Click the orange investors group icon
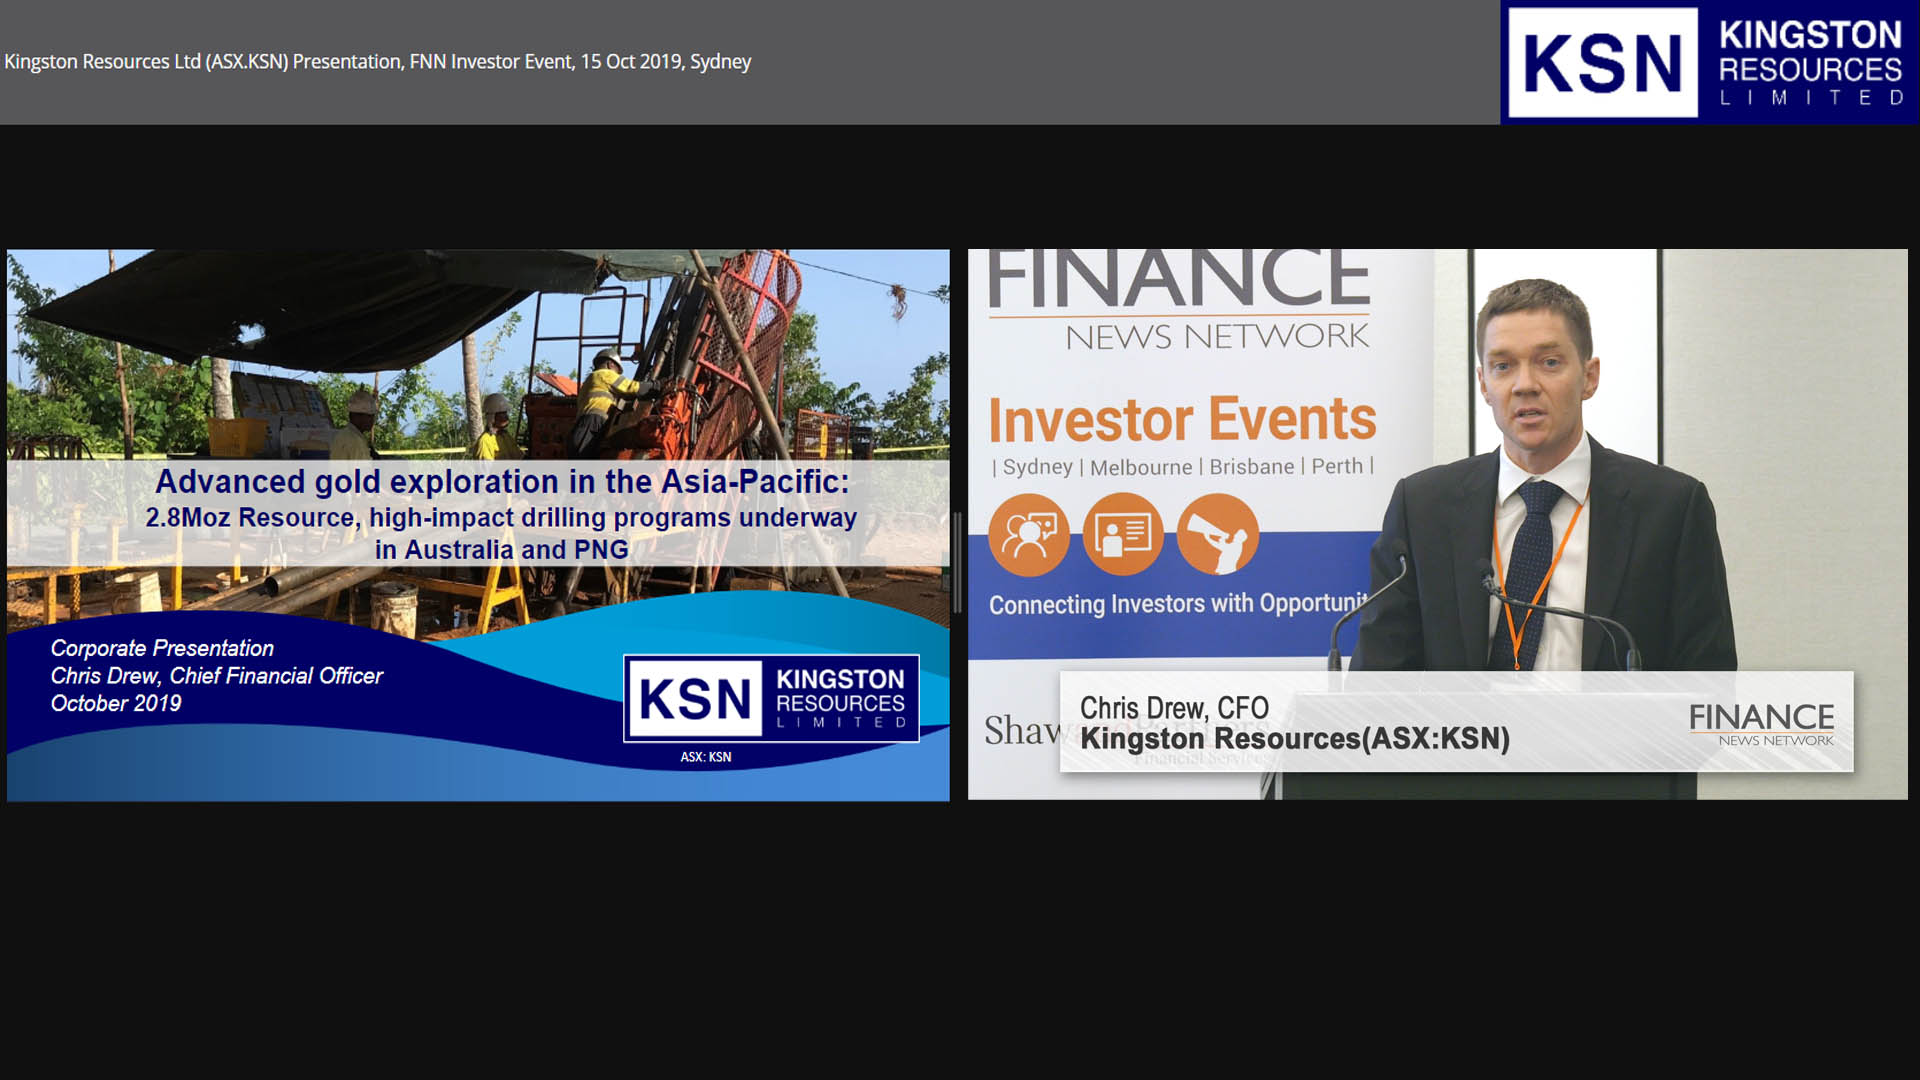The image size is (1920, 1080). pyautogui.click(x=1028, y=535)
